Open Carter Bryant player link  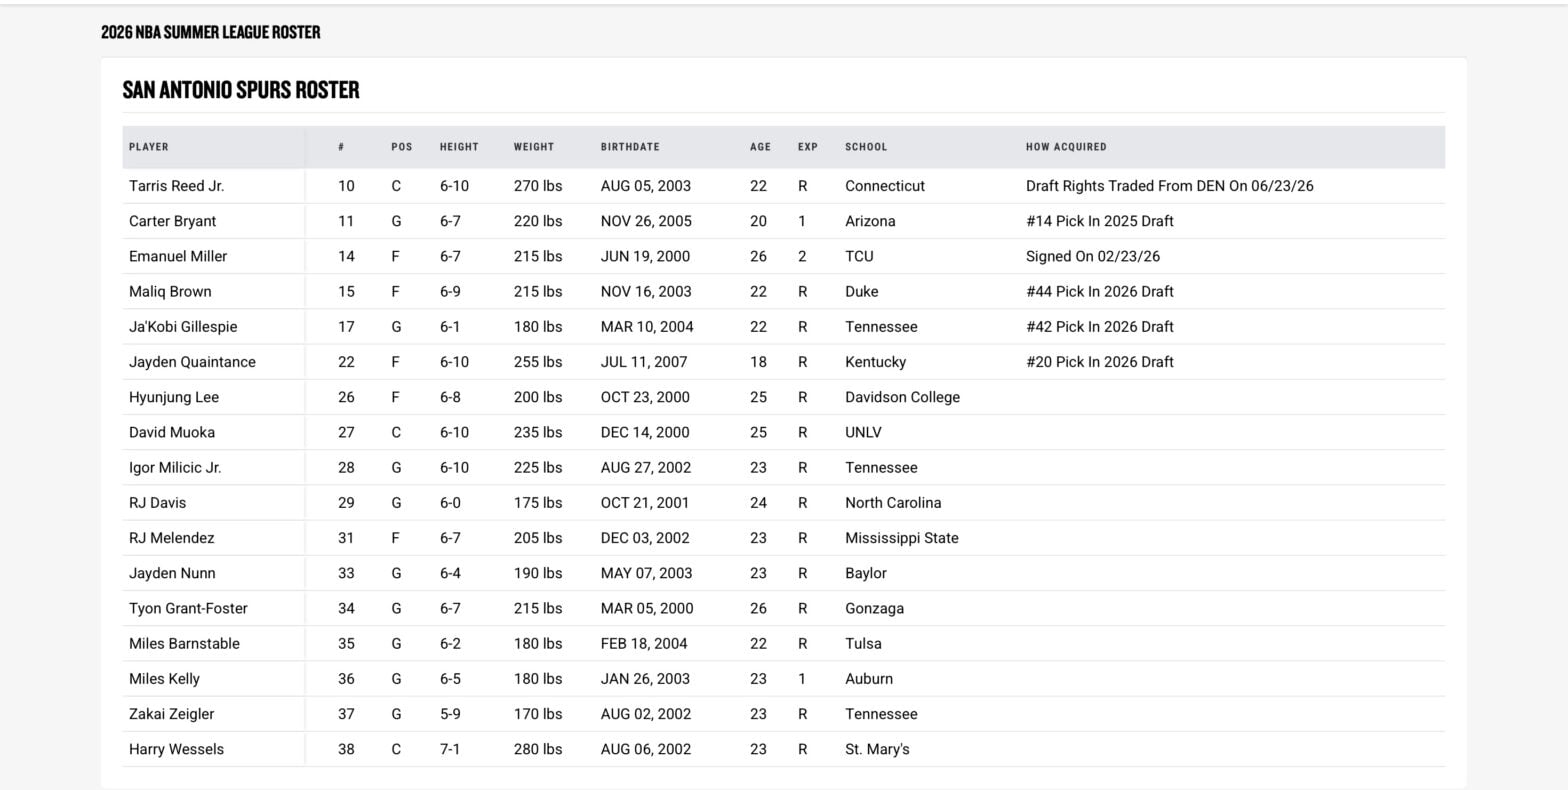tap(172, 221)
